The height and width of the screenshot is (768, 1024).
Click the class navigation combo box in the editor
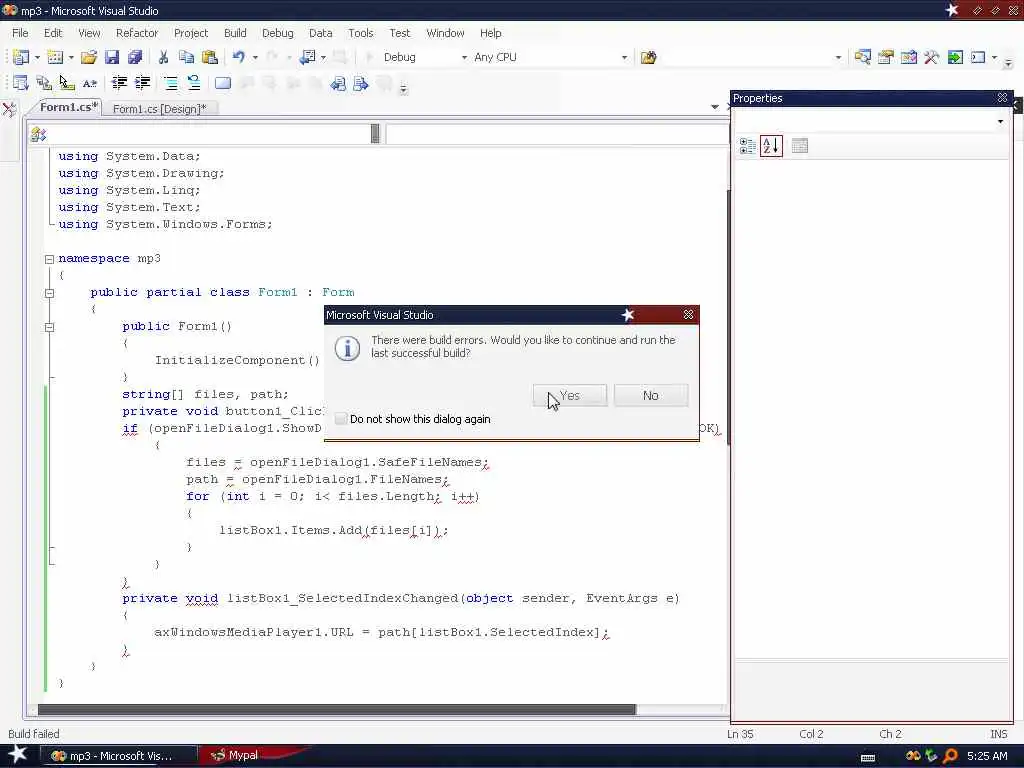point(204,134)
